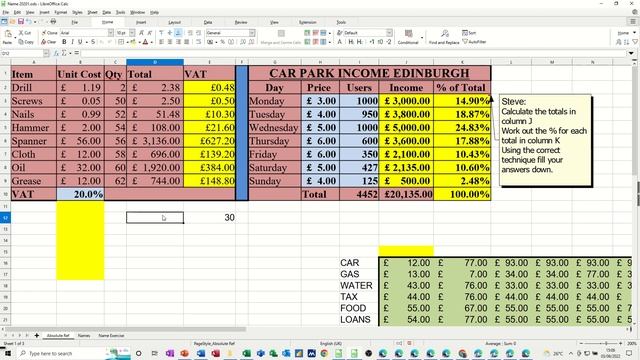Switch to the Layout ribbon tab

pyautogui.click(x=174, y=22)
